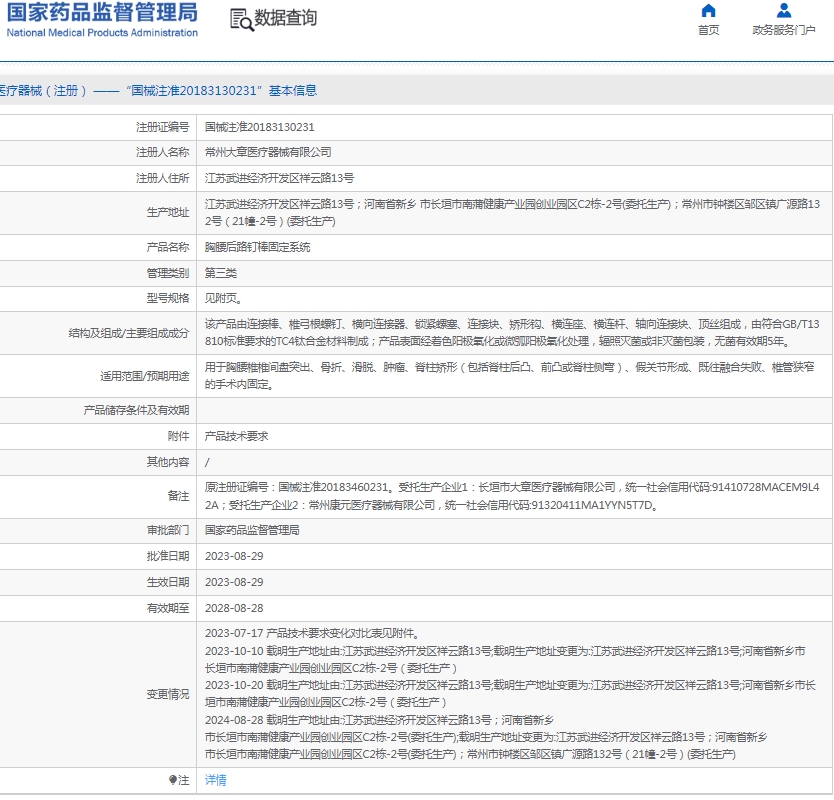The image size is (834, 800).
Task: Click the 2023-07-17 change entry line
Action: point(312,634)
